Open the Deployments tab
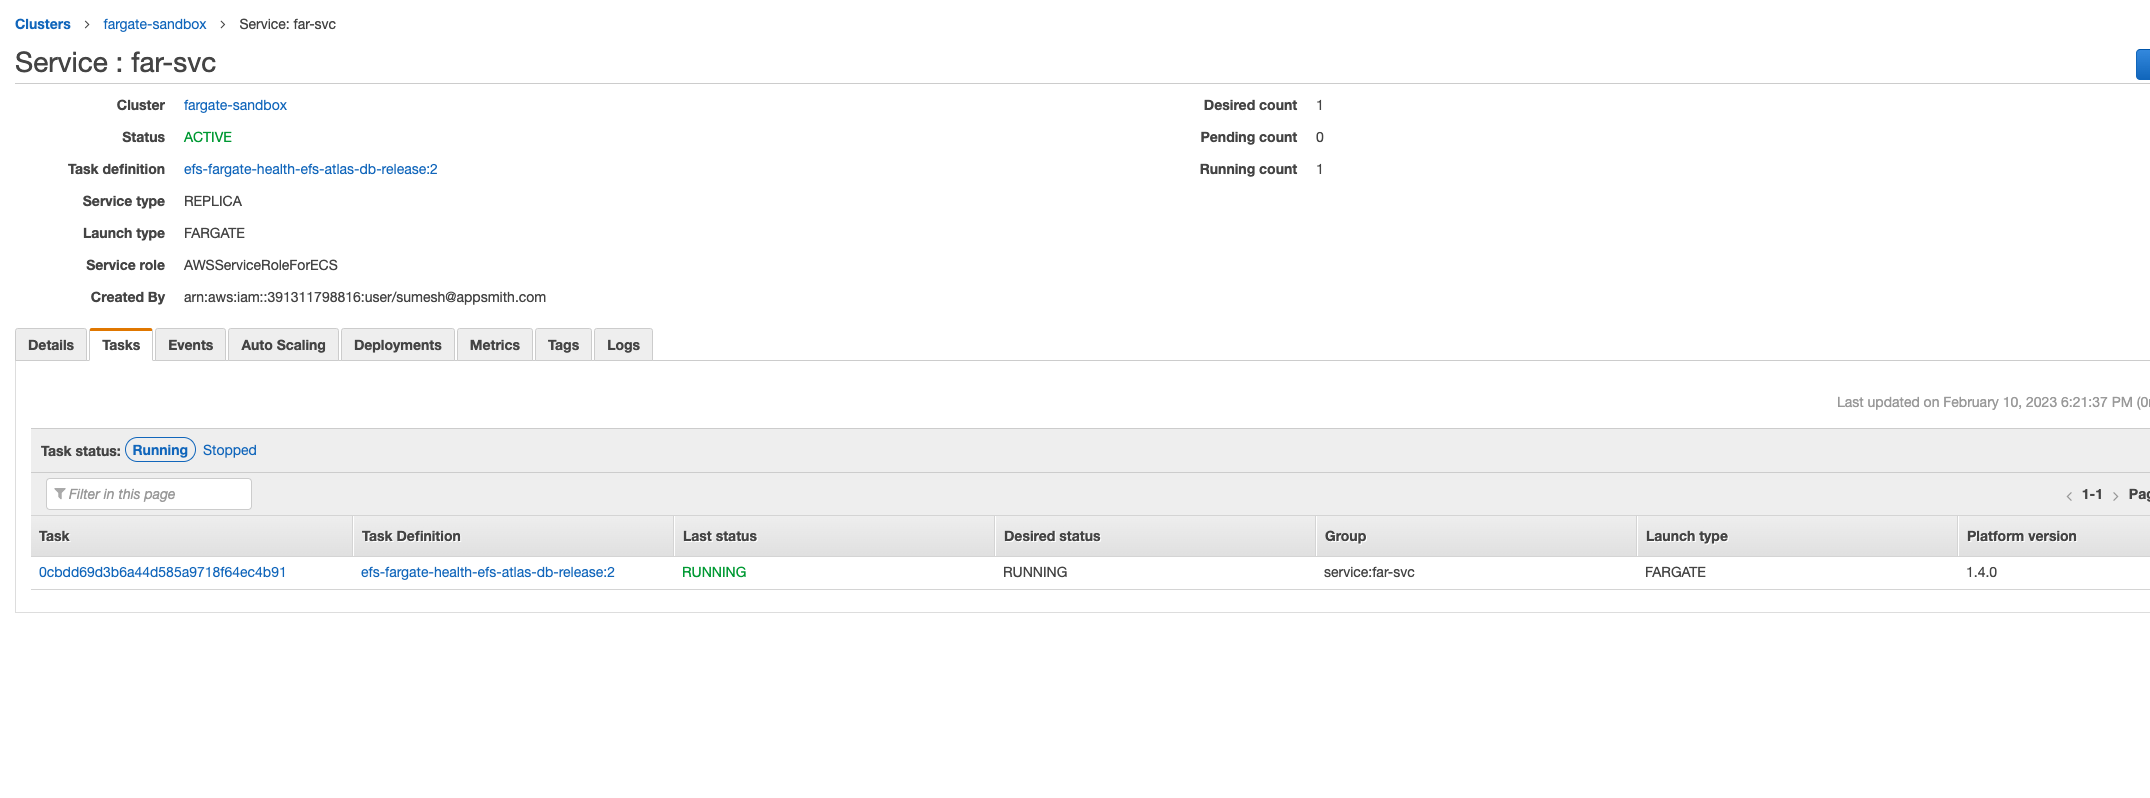Viewport: 2150px width, 798px height. (397, 345)
